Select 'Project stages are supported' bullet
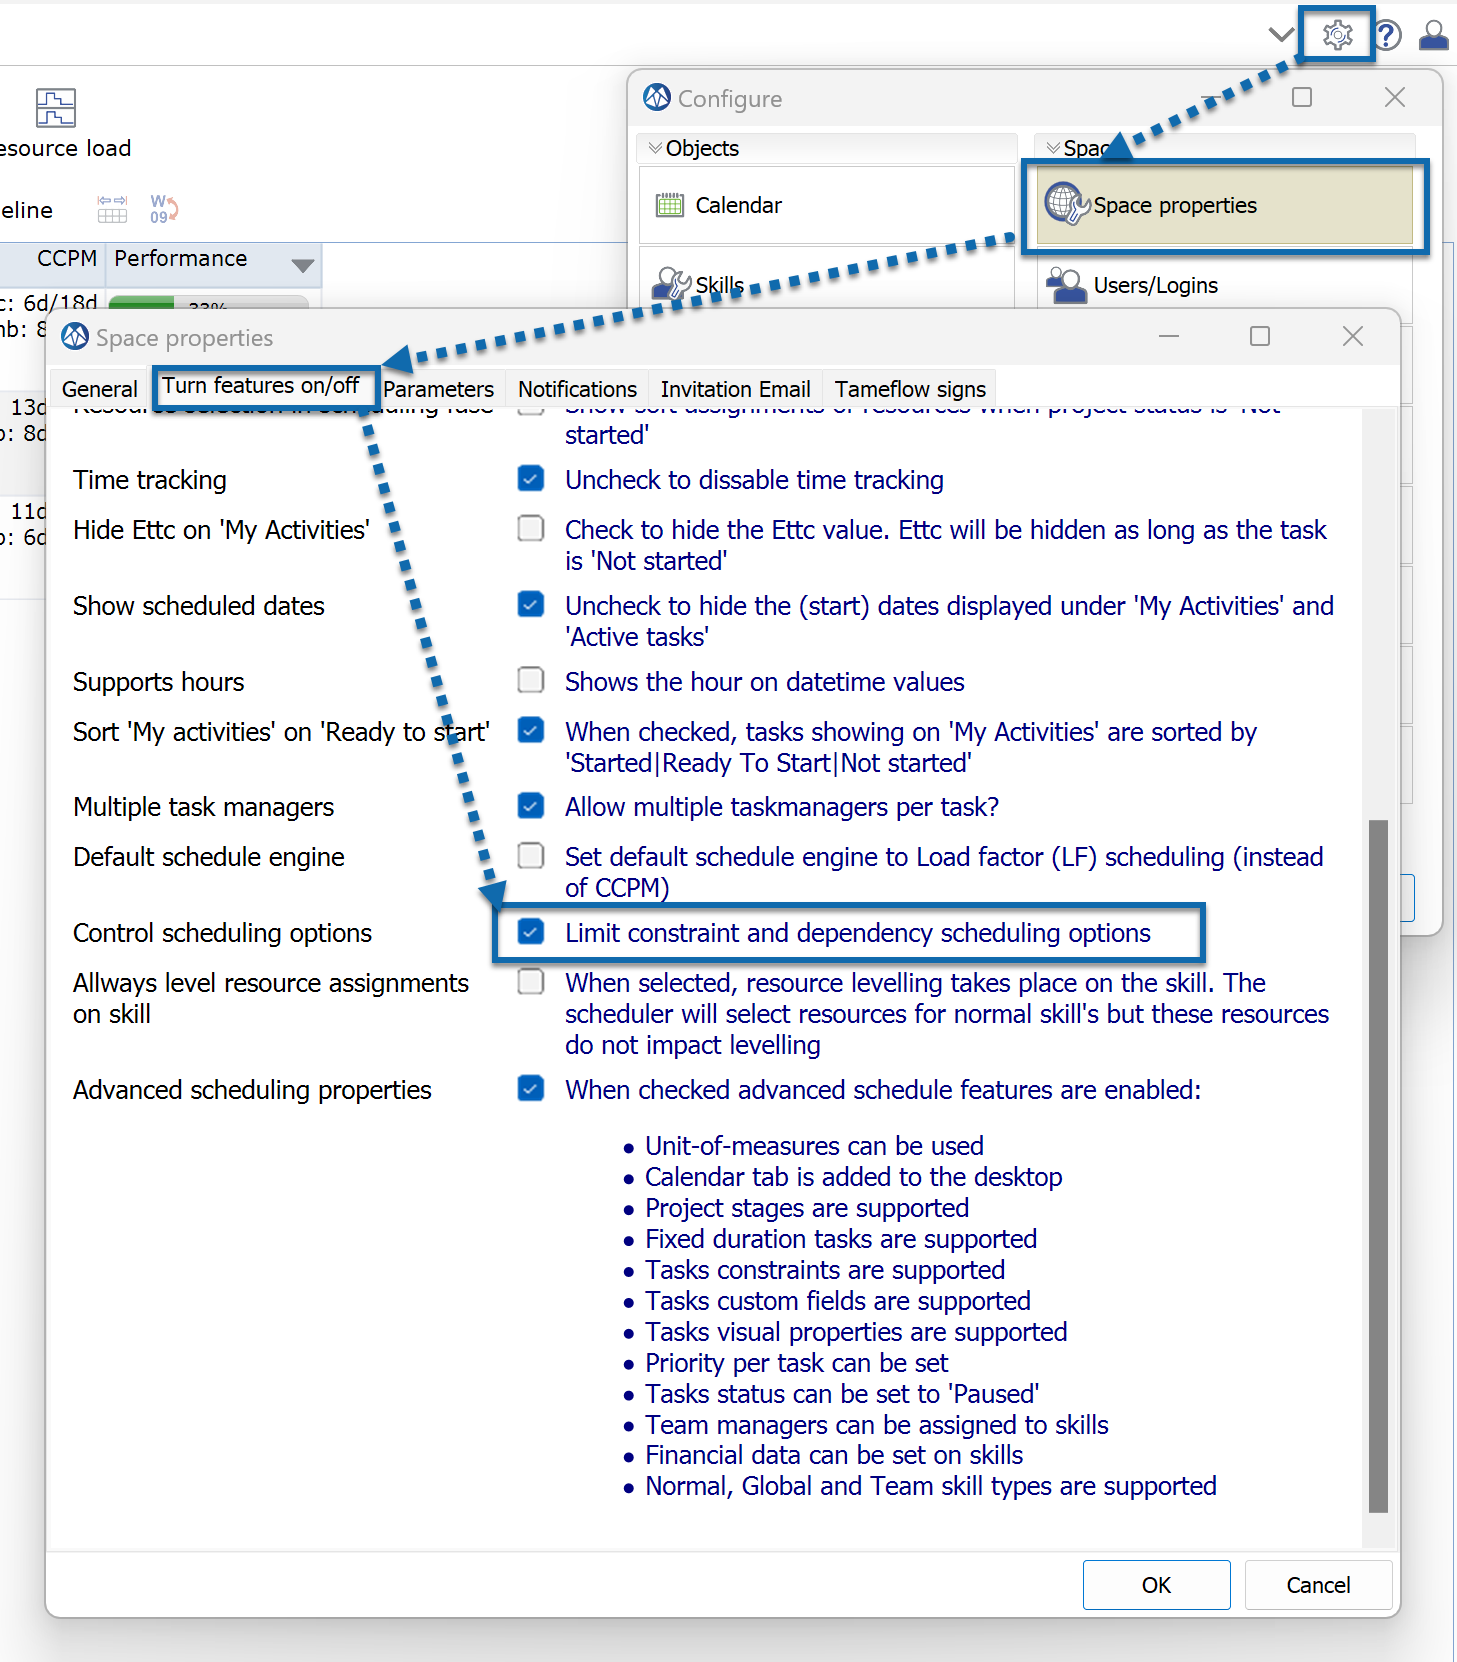The width and height of the screenshot is (1457, 1662). point(807,1208)
